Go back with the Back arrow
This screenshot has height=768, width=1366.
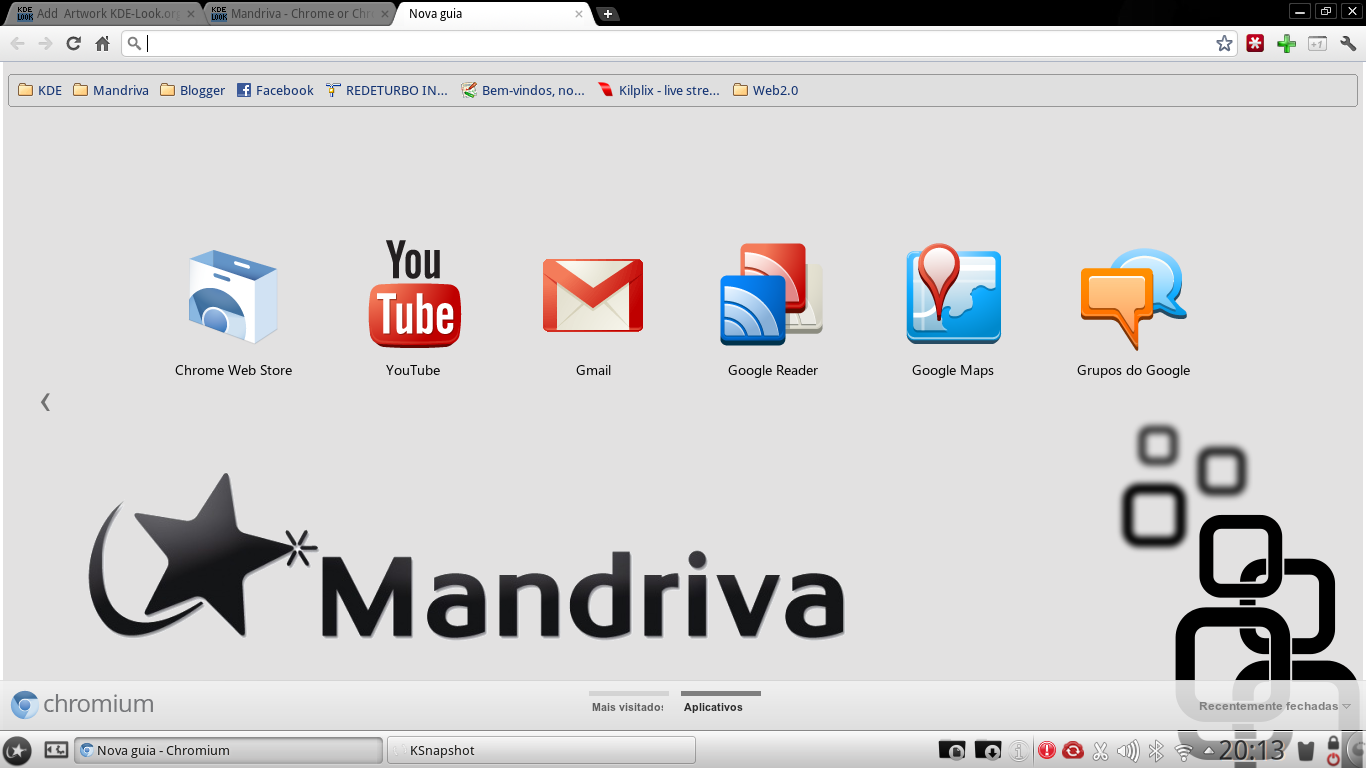(x=17, y=43)
